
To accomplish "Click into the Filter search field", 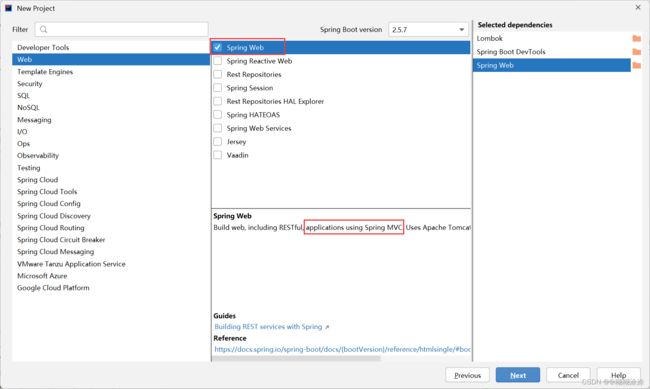I will pyautogui.click(x=122, y=29).
